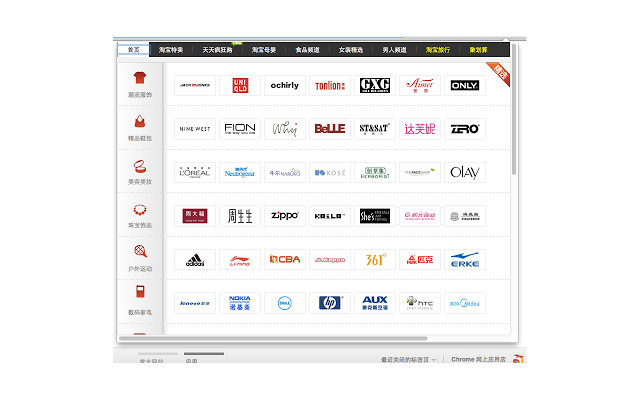
Task: Click the ZERO brand logo
Action: 465,129
